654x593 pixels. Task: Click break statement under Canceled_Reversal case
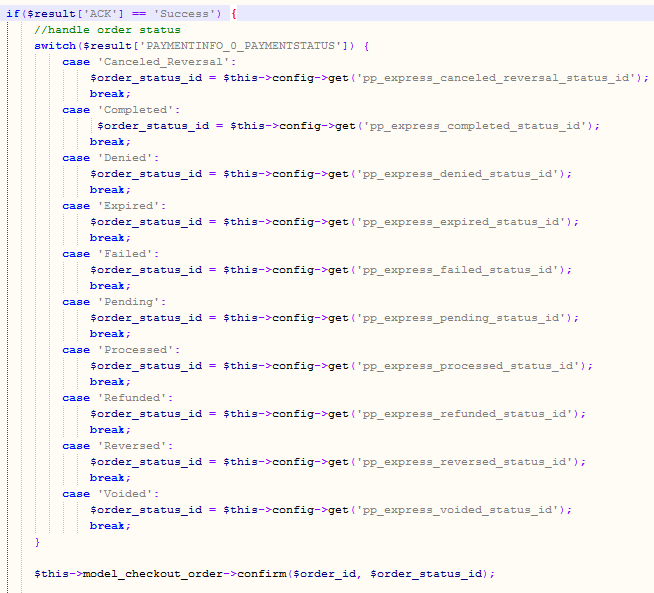110,94
